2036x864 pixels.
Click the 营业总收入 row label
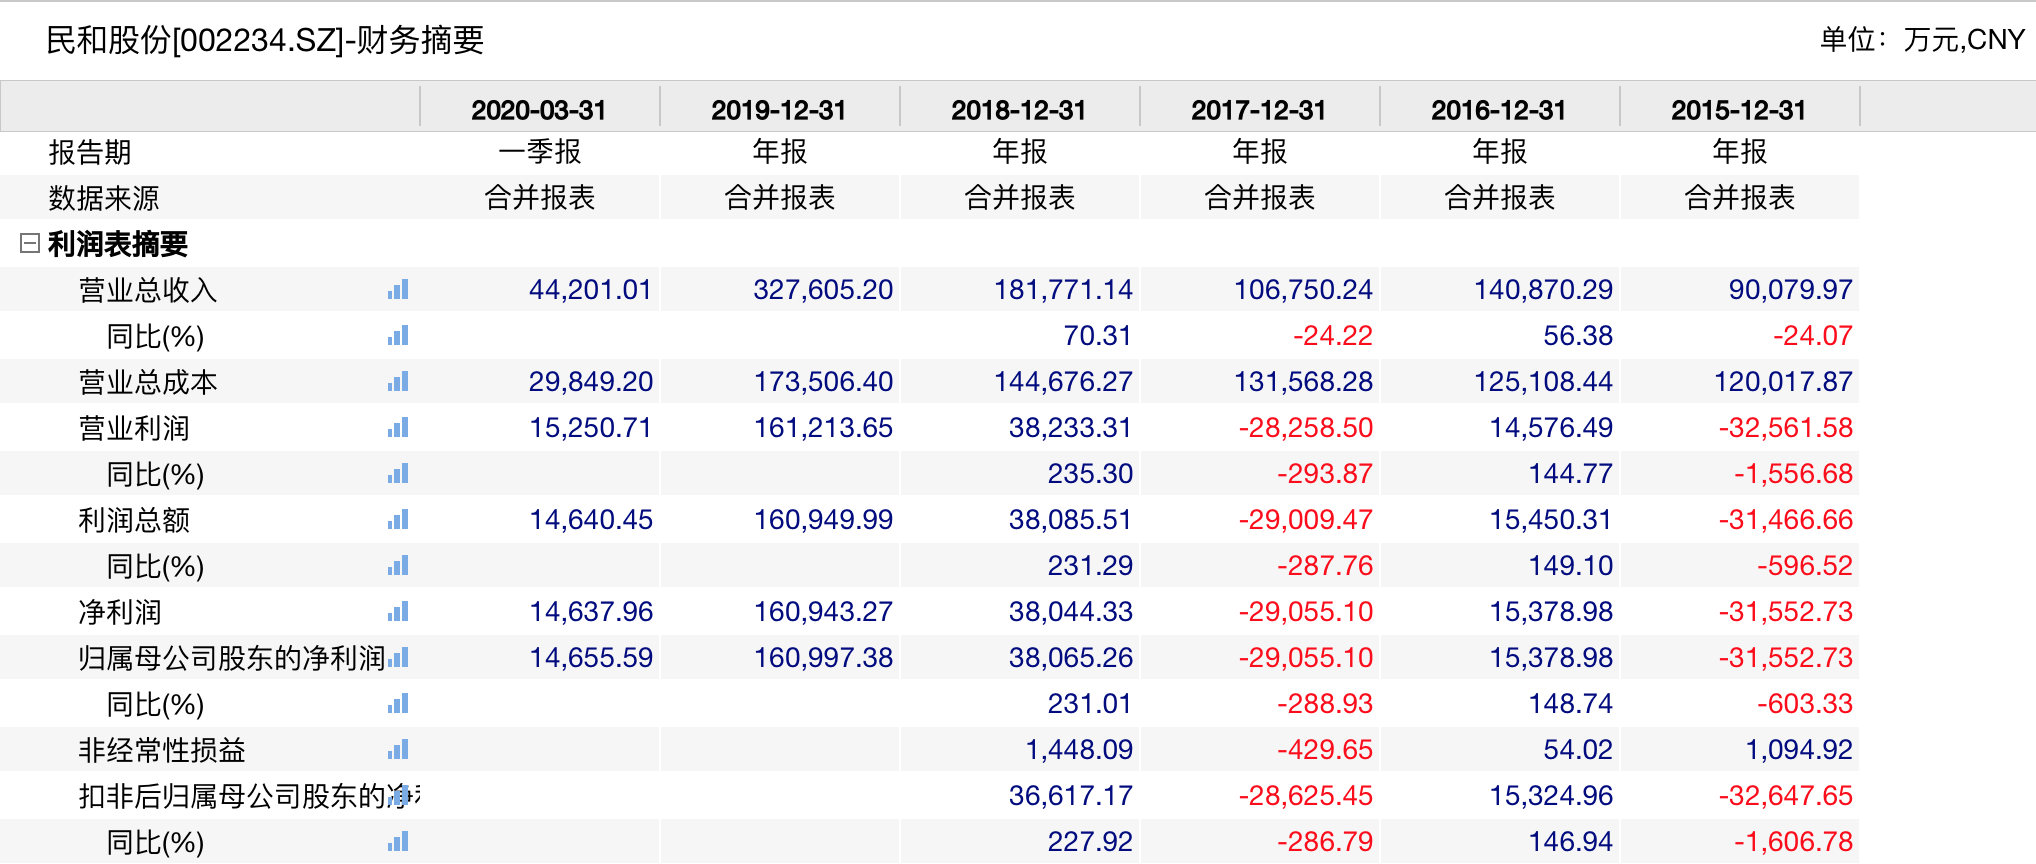coord(148,290)
